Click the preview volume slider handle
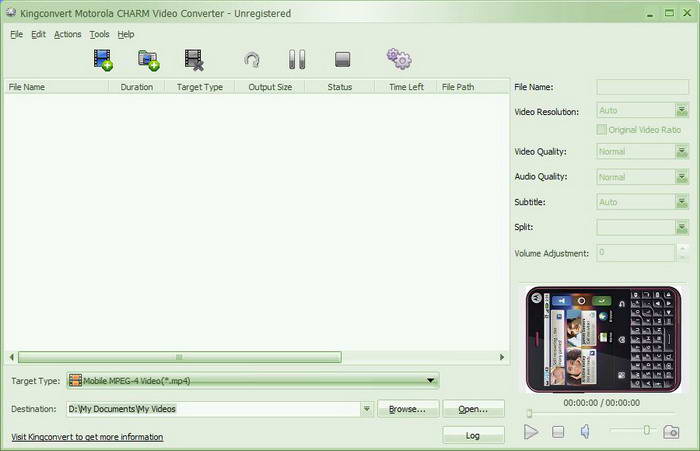The width and height of the screenshot is (700, 451). click(646, 430)
